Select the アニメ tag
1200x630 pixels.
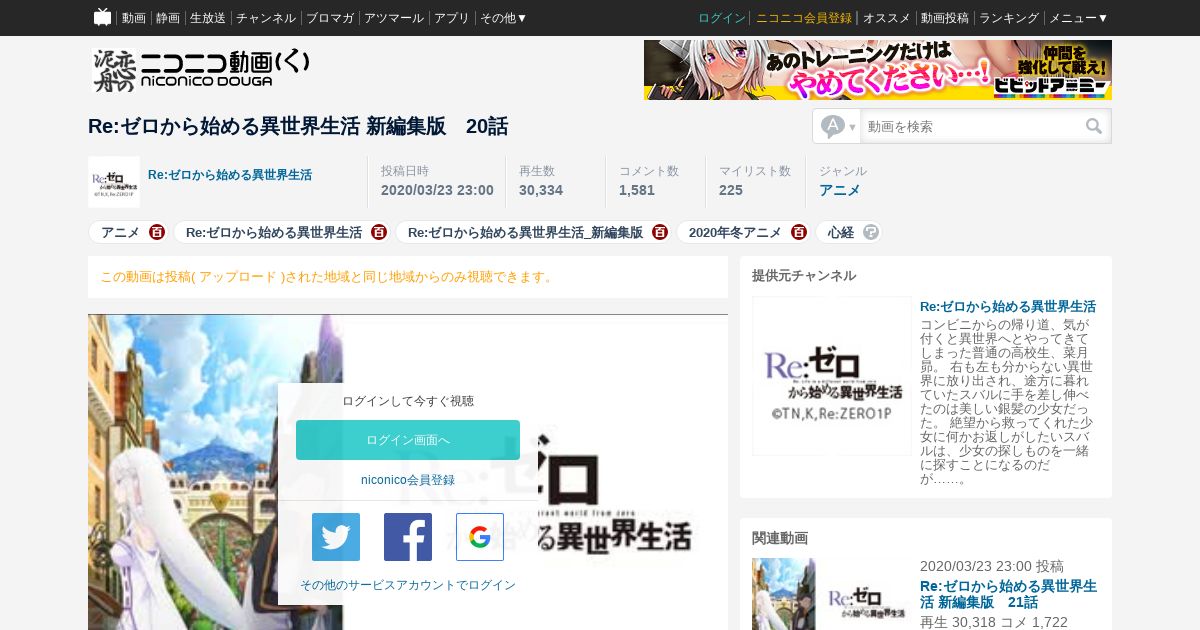pyautogui.click(x=120, y=232)
